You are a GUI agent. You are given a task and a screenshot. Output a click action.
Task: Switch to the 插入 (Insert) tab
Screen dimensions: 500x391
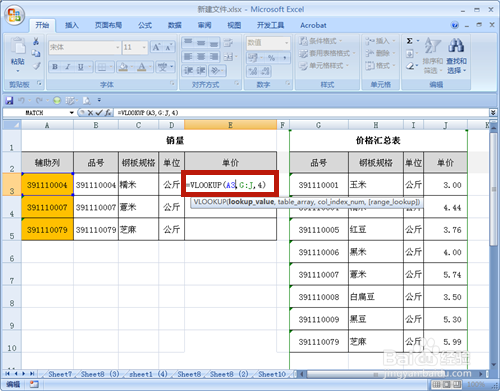tap(71, 25)
